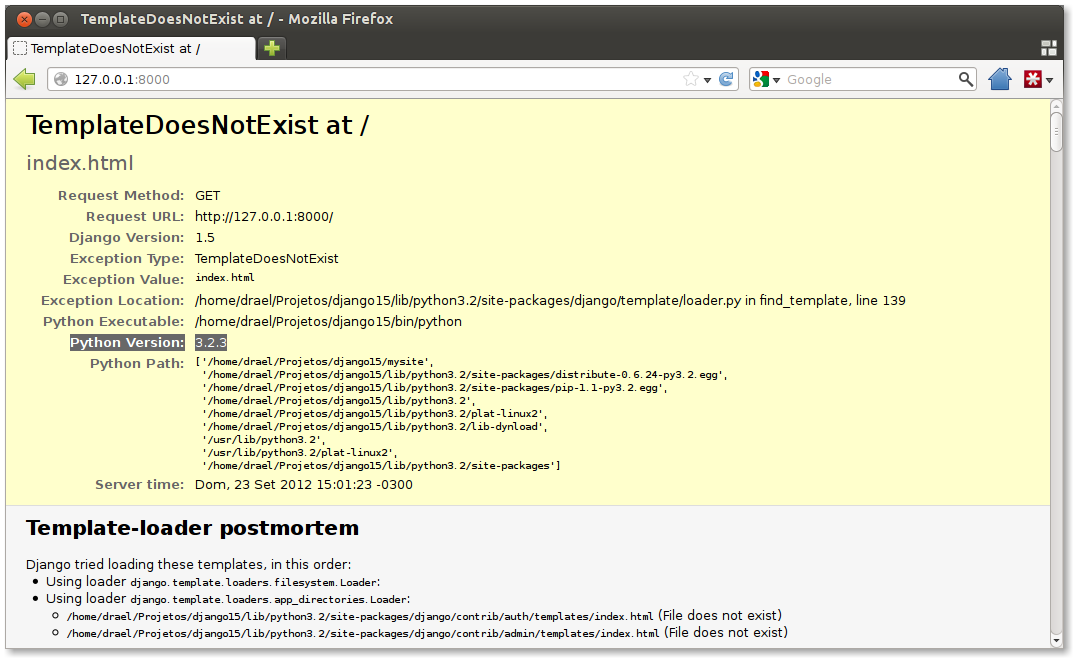Click the Request URL 'http://127.0.0.1:8000/'
The height and width of the screenshot is (658, 1073).
tap(264, 217)
